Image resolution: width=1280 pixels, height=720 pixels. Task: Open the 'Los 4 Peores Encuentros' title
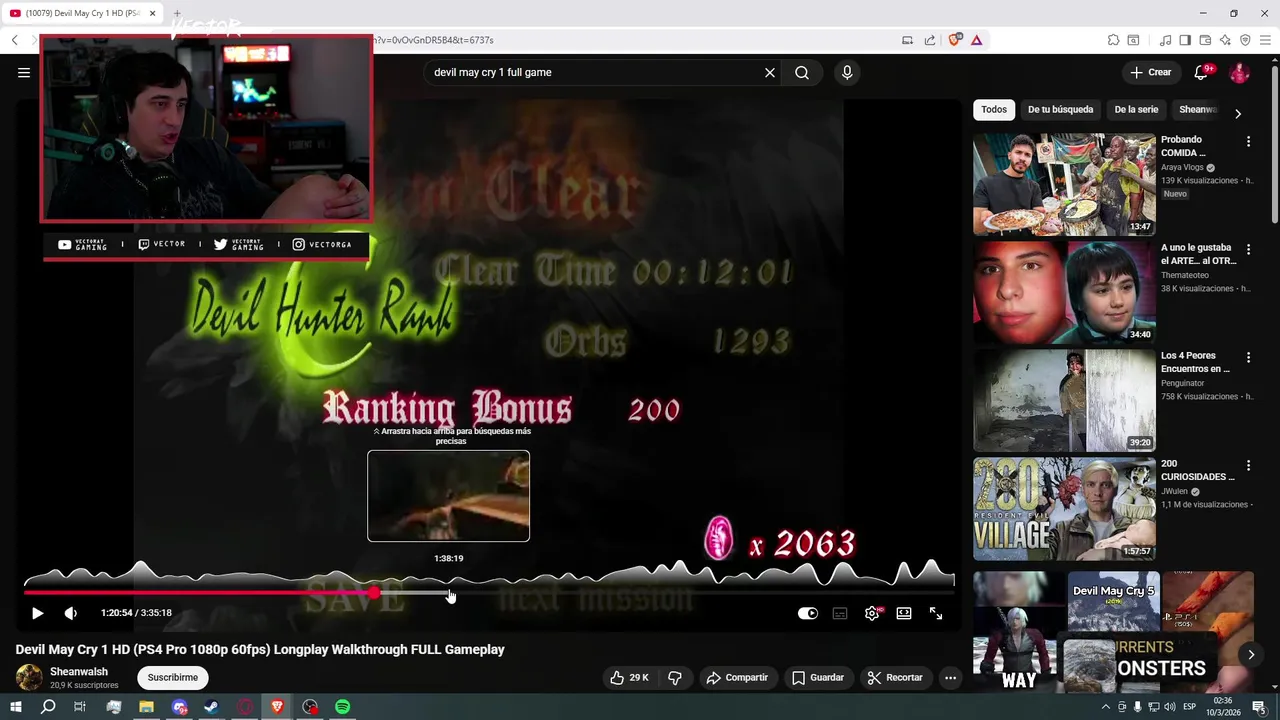coord(1195,362)
